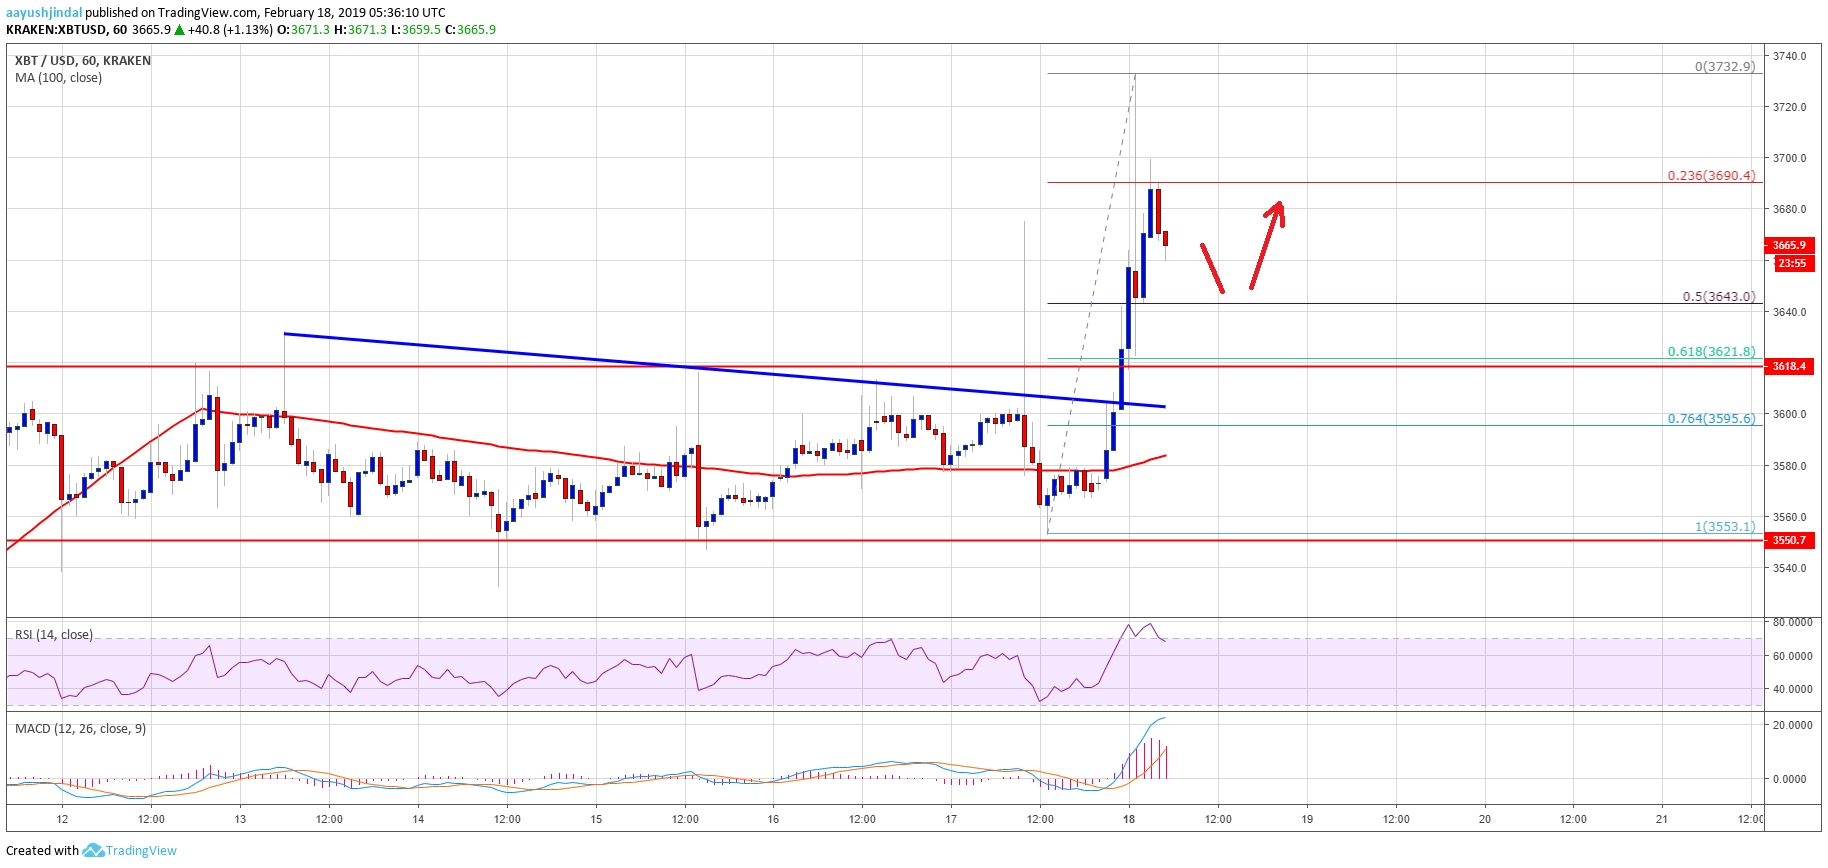Click the +40.8 (+1.13%) price change

pos(230,30)
